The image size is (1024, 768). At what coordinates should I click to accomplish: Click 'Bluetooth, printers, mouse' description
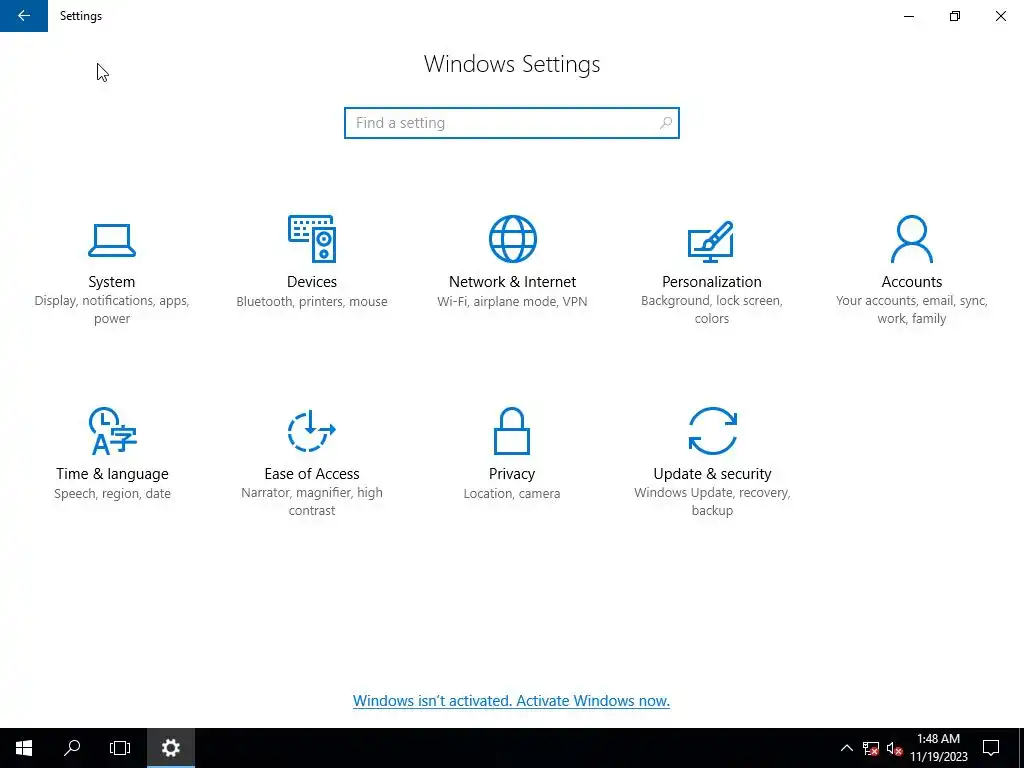(312, 302)
